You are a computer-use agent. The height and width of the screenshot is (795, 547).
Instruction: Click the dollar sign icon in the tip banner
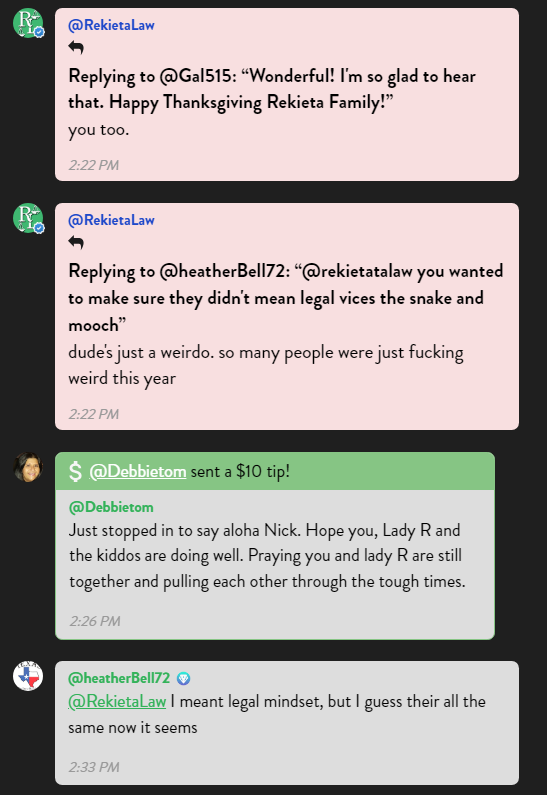[x=75, y=472]
